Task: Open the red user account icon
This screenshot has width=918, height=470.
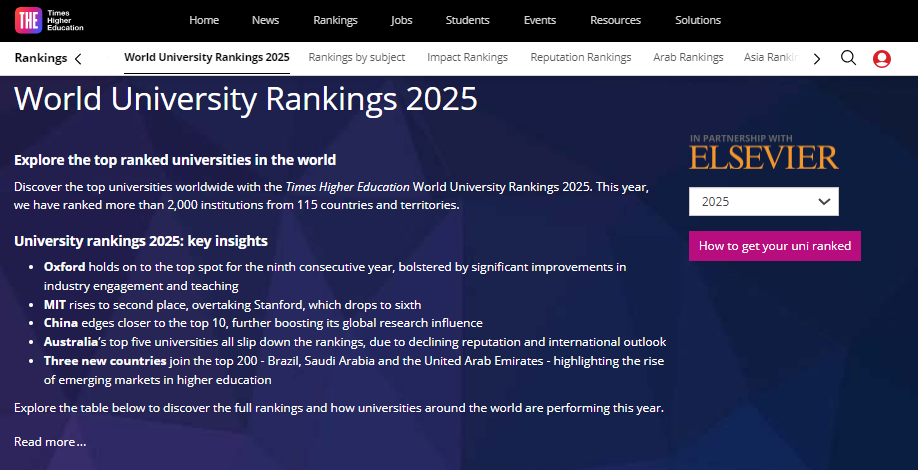Action: [x=882, y=59]
